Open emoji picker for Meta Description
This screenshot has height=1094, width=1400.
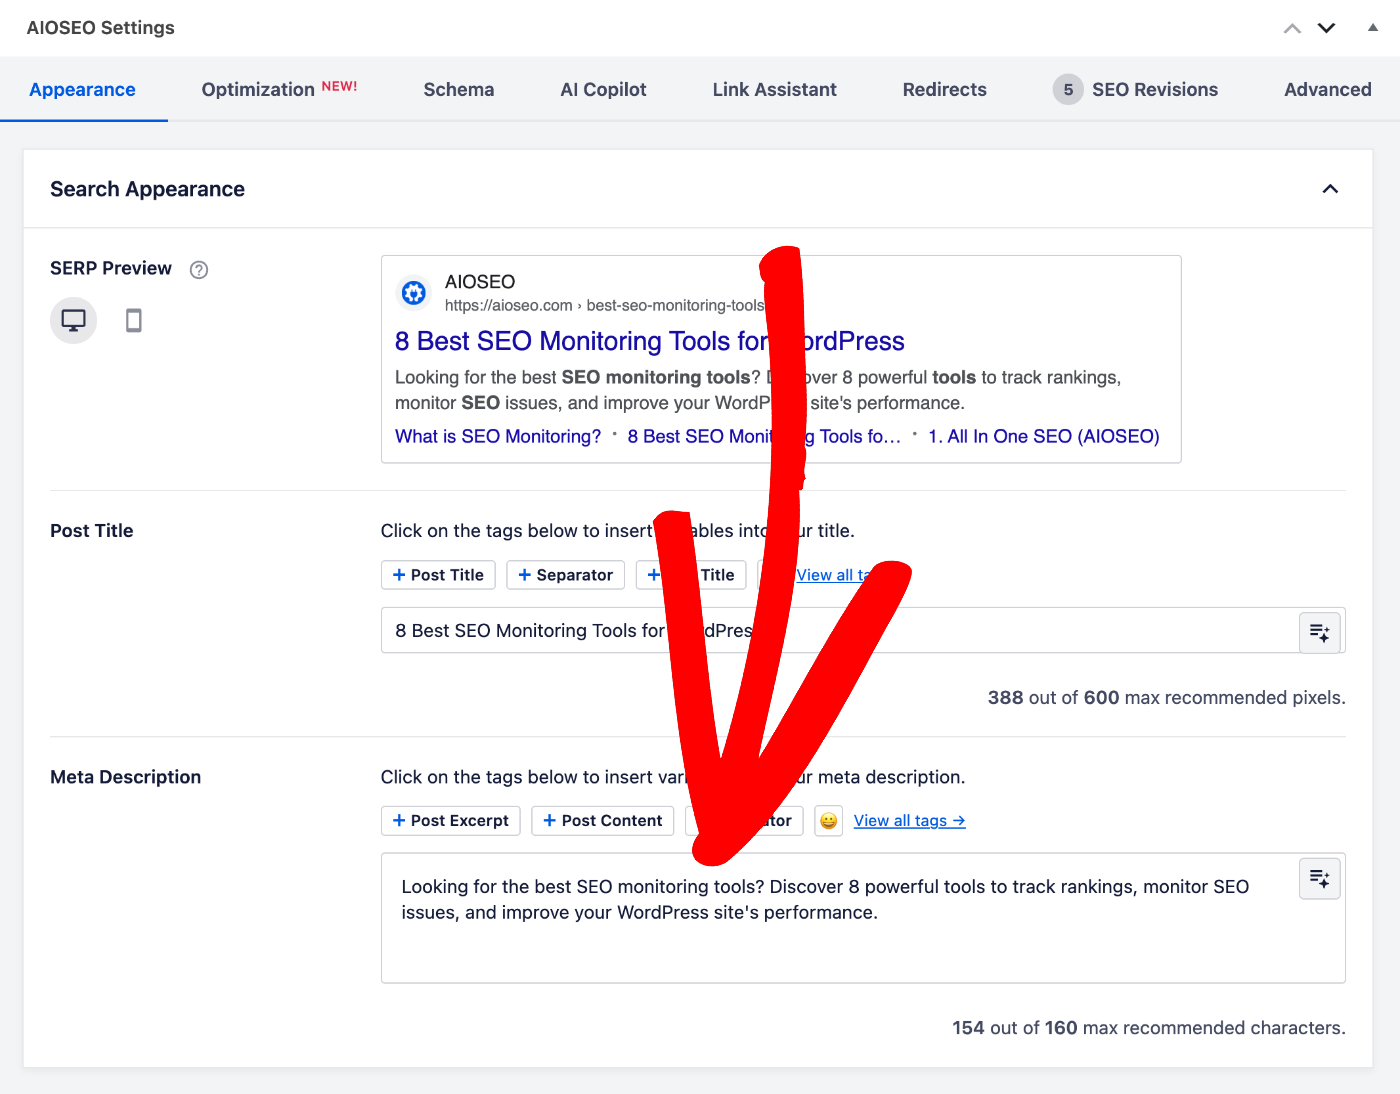coord(828,821)
